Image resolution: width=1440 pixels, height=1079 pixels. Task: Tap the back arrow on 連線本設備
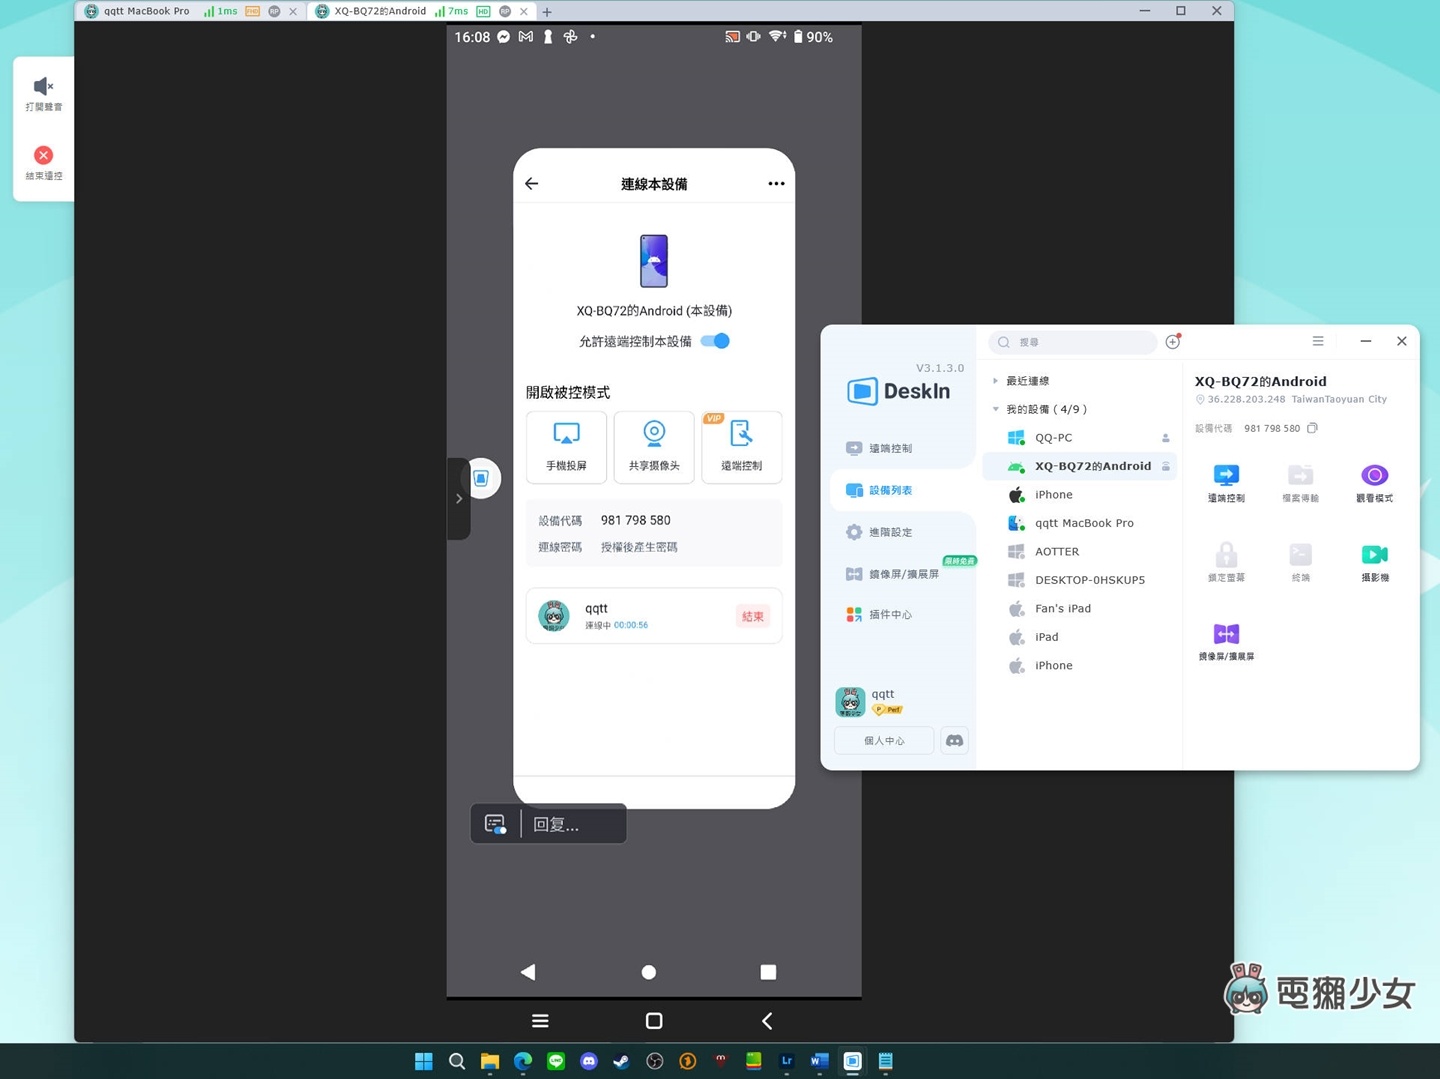532,184
